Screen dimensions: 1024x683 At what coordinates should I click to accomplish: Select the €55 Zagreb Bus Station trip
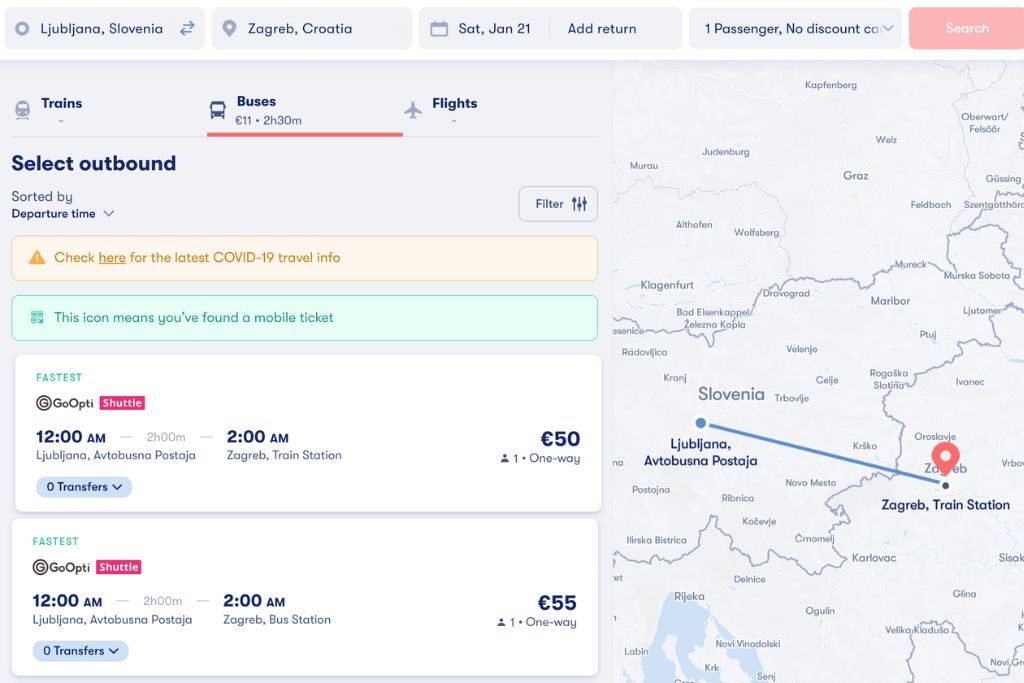click(x=304, y=597)
